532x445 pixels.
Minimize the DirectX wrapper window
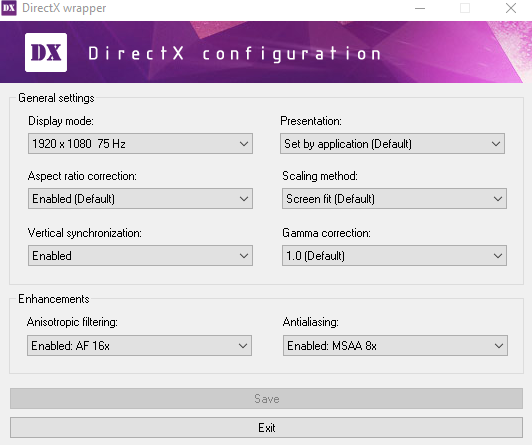point(420,8)
